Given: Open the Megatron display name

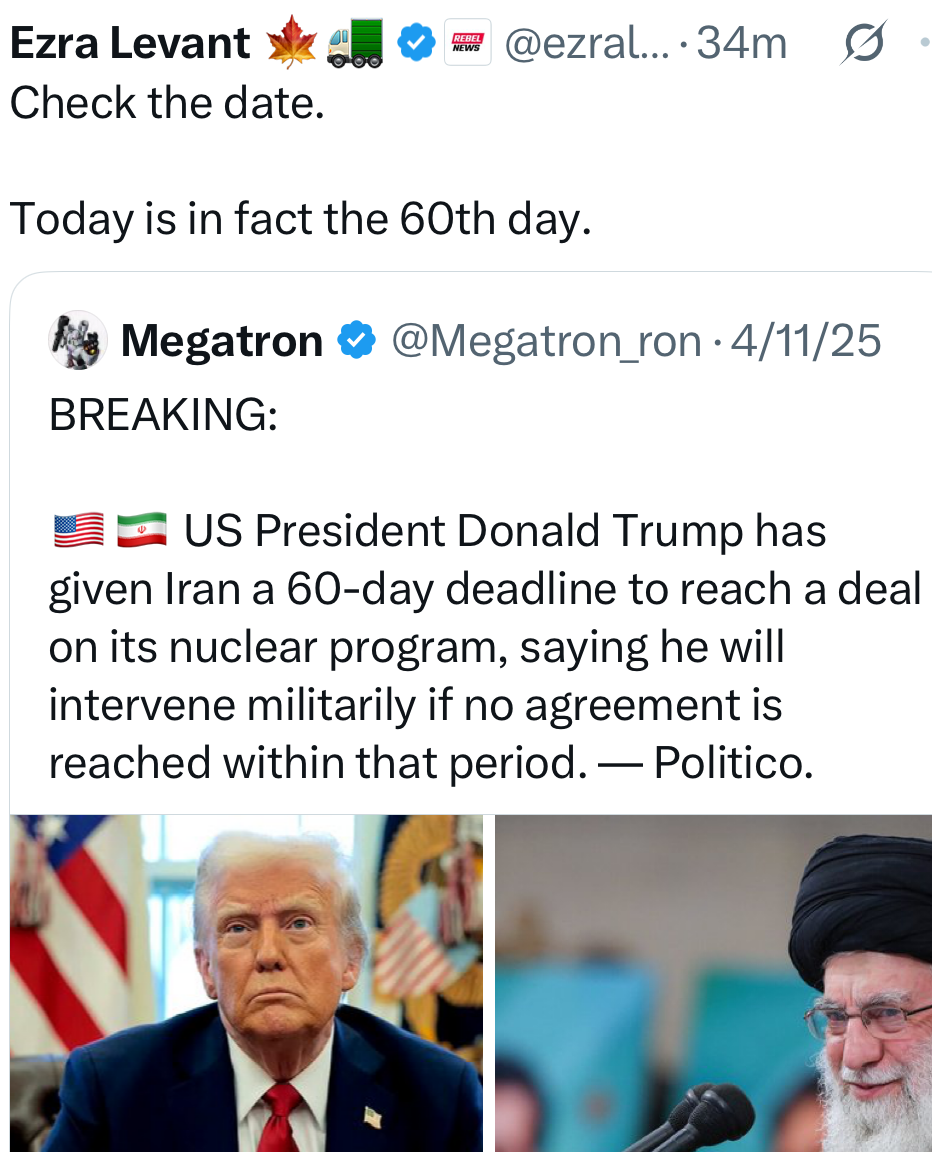Looking at the screenshot, I should coord(222,341).
